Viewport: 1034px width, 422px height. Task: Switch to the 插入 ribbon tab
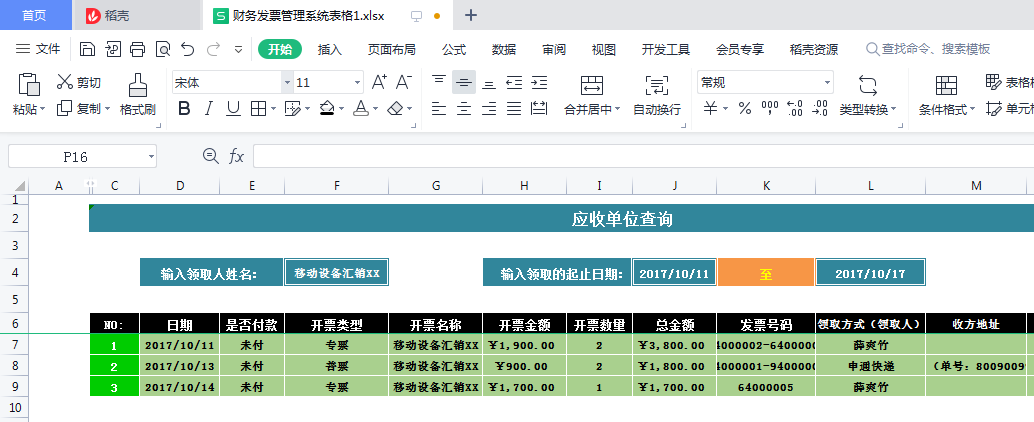[330, 49]
